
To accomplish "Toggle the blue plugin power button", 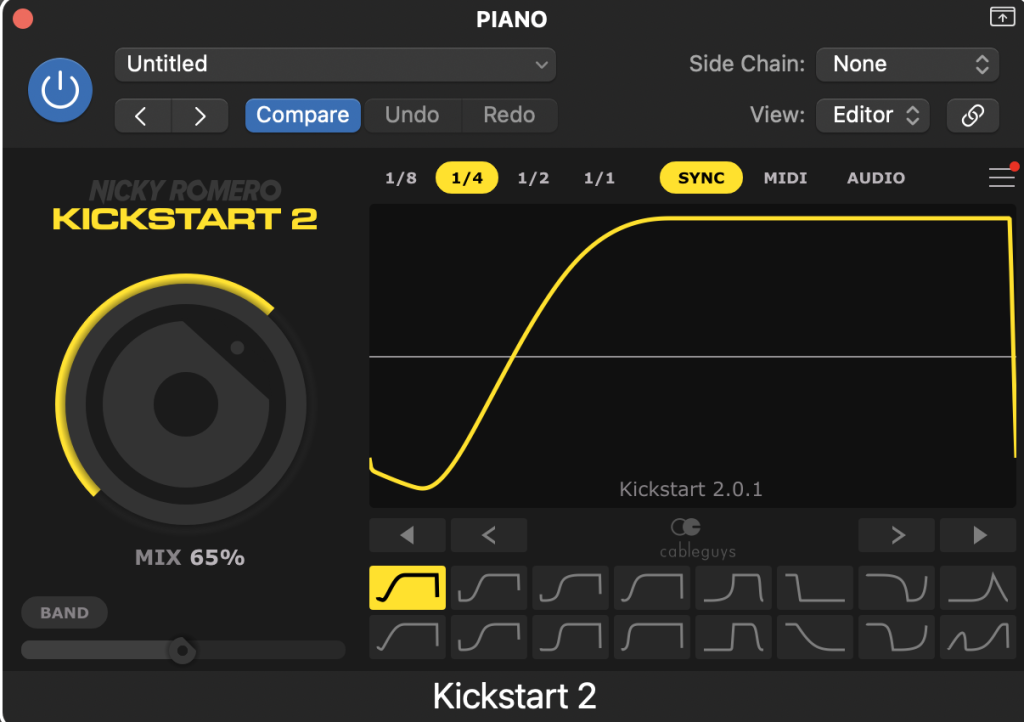I will pos(60,90).
